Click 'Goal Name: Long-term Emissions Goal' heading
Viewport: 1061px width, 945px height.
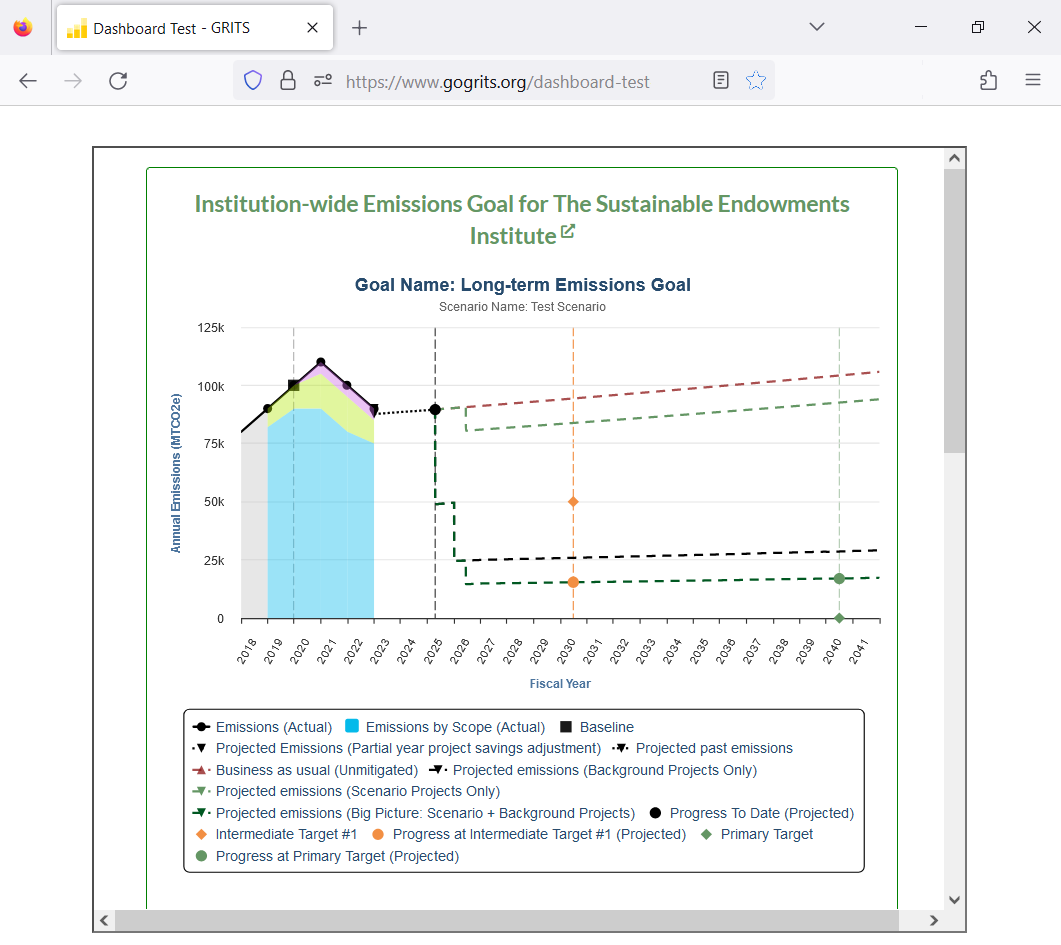coord(522,285)
